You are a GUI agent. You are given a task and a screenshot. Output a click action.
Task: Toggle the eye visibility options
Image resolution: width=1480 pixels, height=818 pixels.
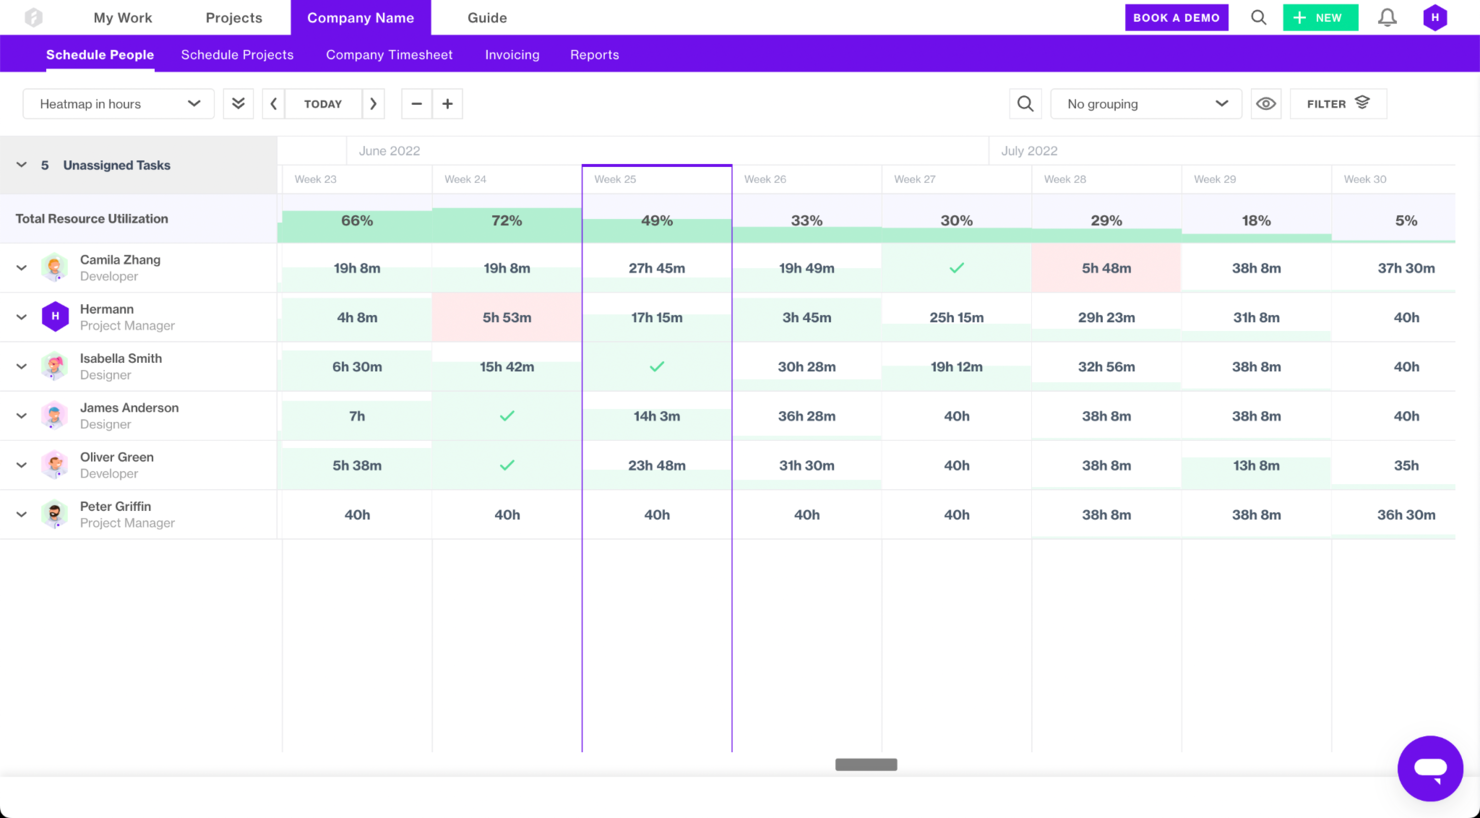(1266, 104)
